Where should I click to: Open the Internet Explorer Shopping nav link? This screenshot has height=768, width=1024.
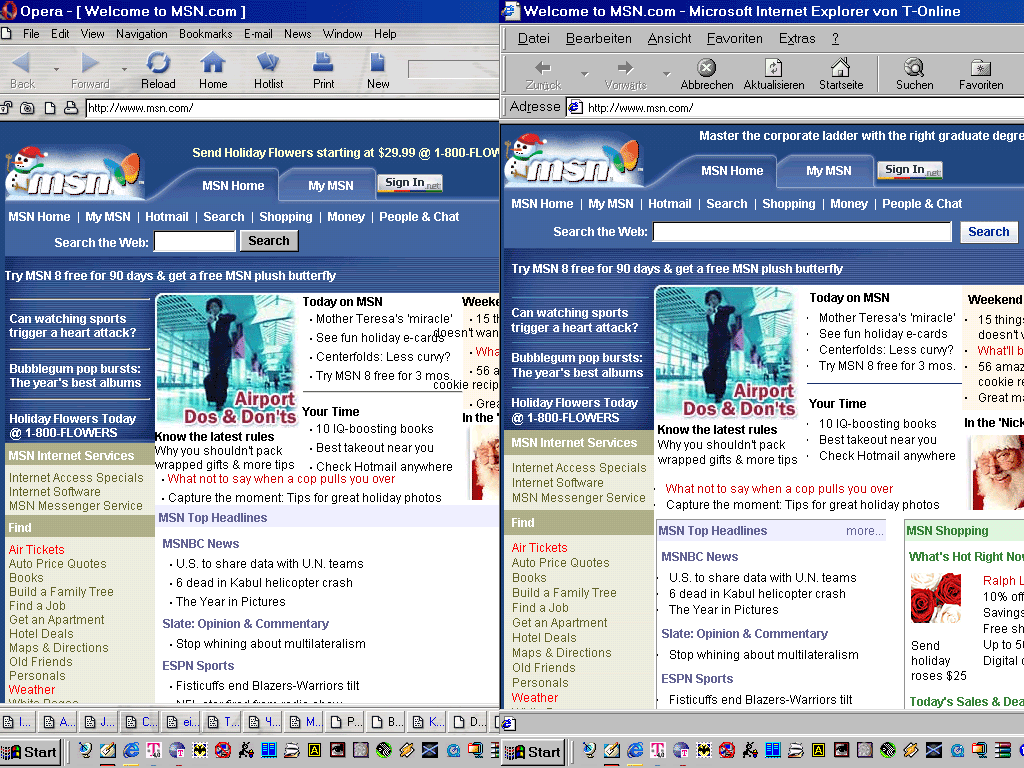[788, 204]
